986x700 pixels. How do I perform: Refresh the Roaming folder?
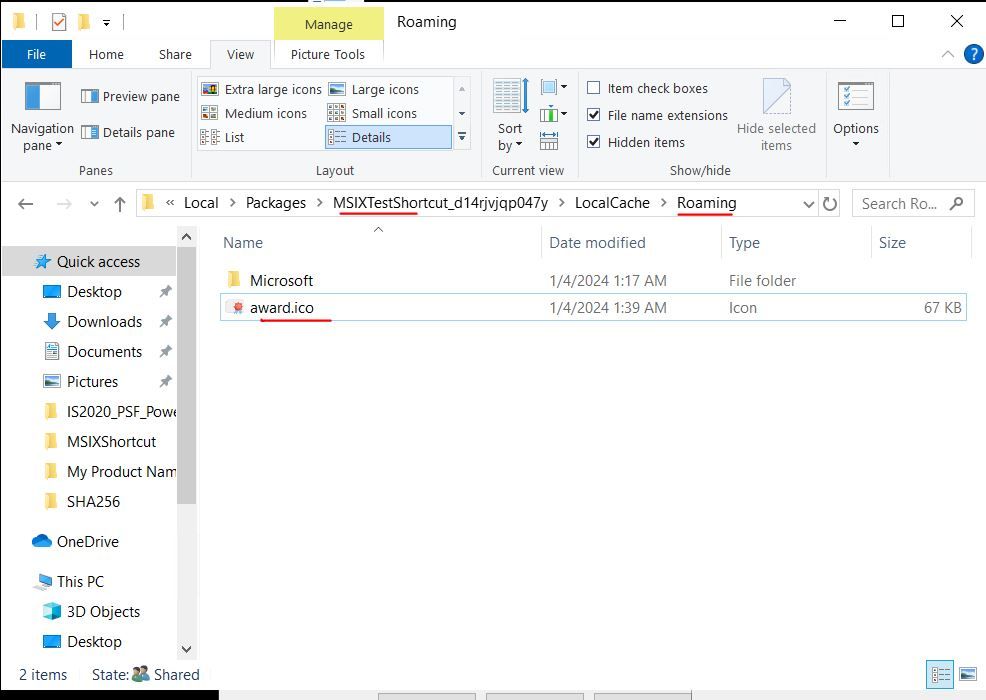(830, 203)
